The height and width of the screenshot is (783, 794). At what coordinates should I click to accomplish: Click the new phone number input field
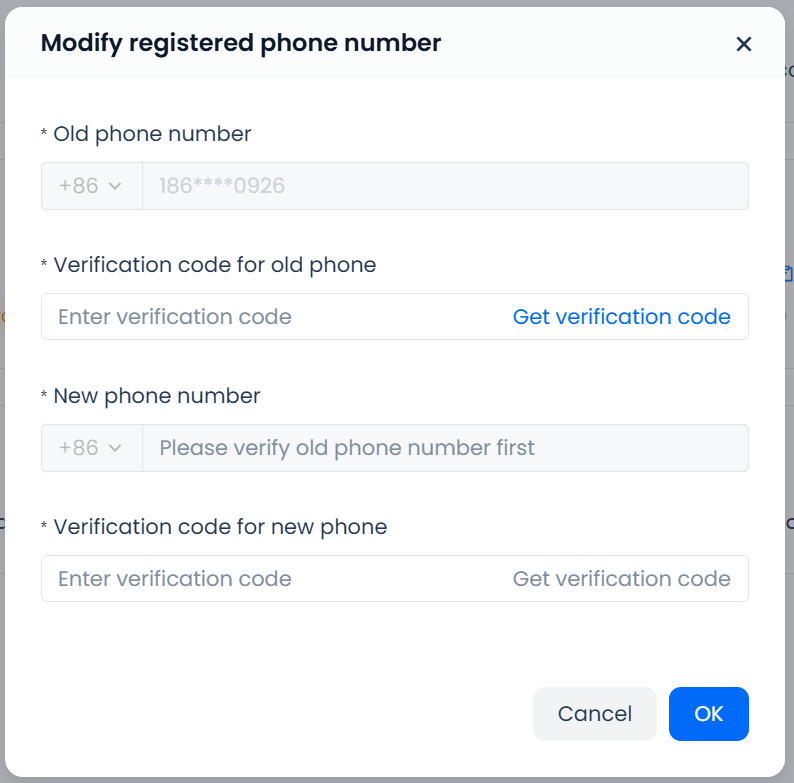tap(445, 448)
